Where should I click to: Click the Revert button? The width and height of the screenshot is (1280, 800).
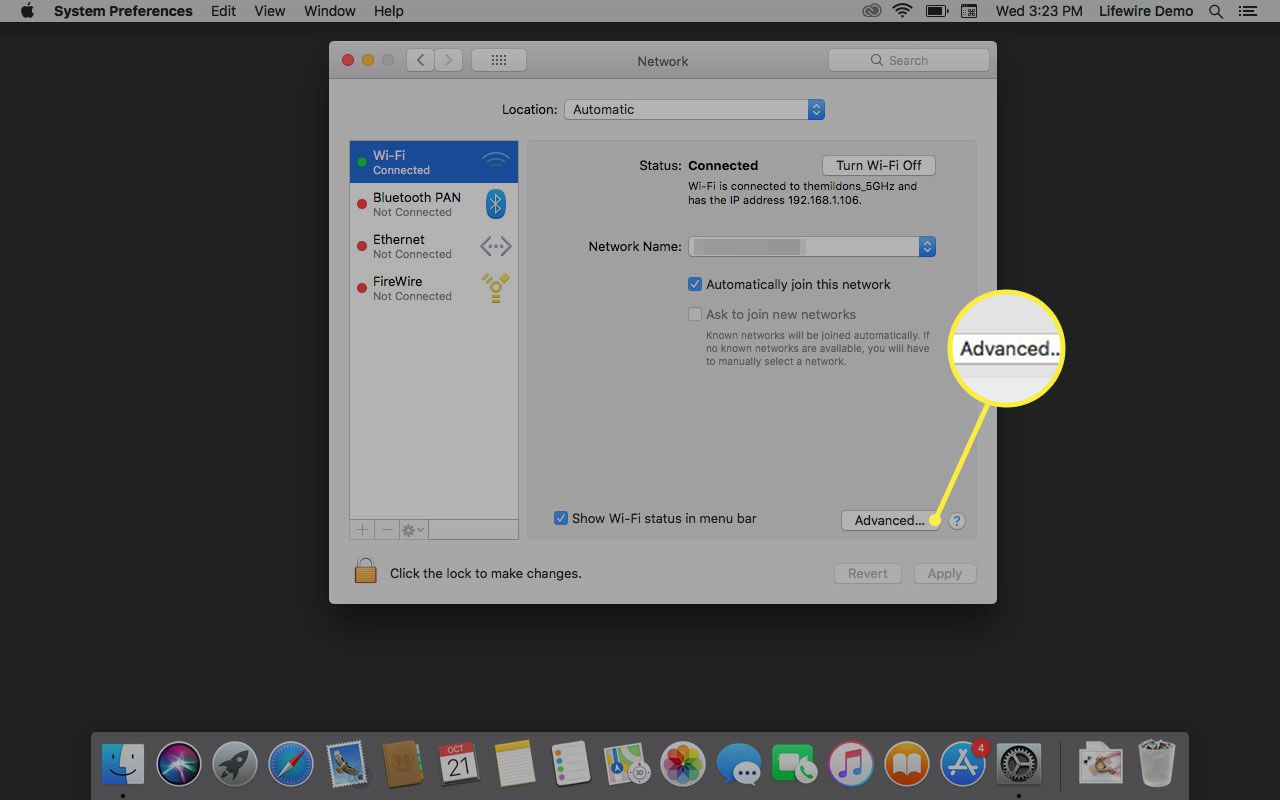point(868,574)
